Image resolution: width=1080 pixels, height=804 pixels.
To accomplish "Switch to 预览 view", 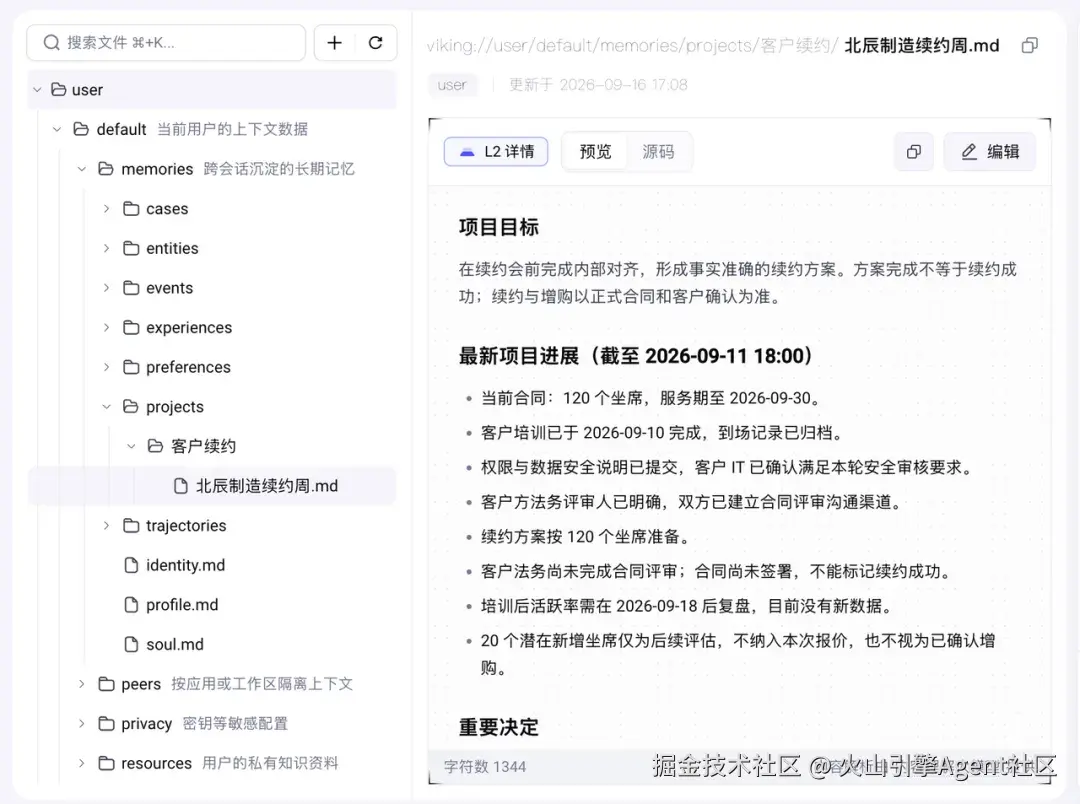I will click(x=595, y=152).
